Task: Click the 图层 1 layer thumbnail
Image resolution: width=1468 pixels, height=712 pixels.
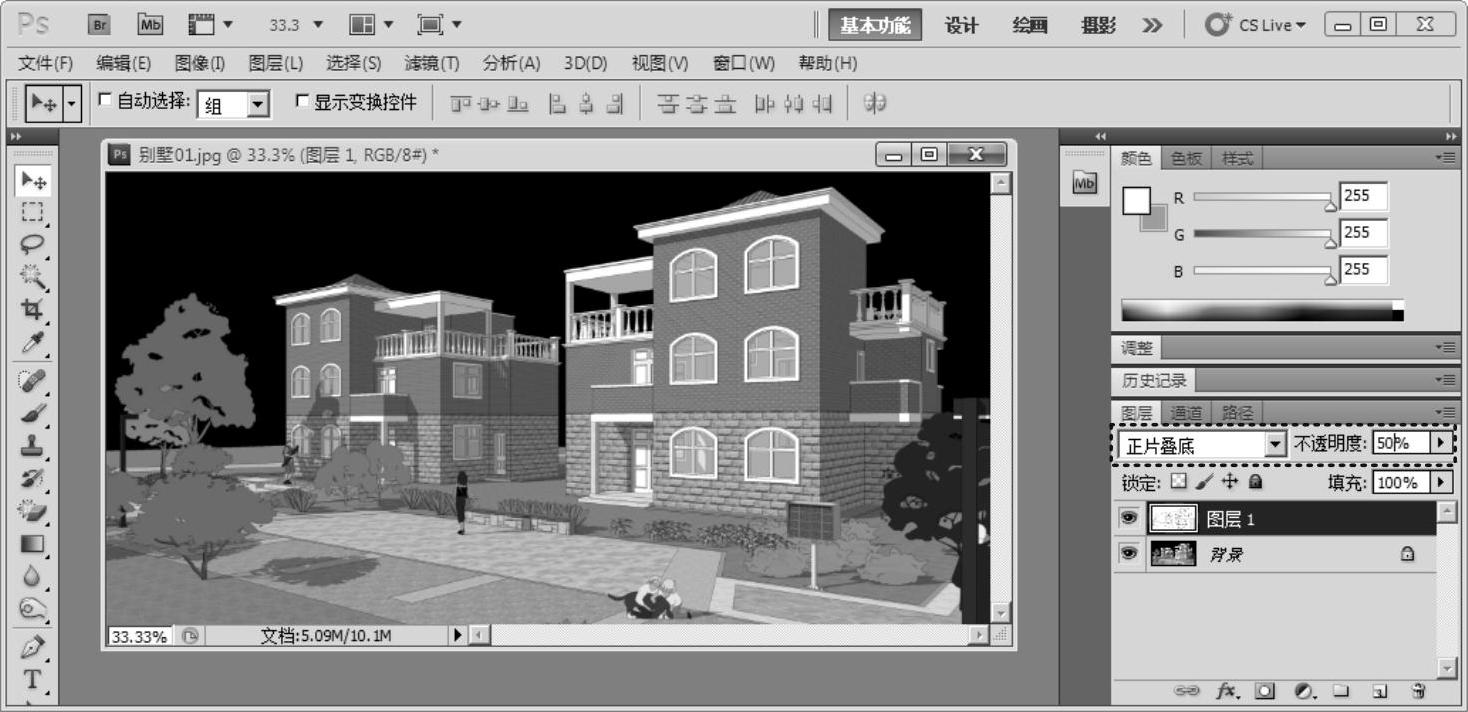Action: point(1173,518)
